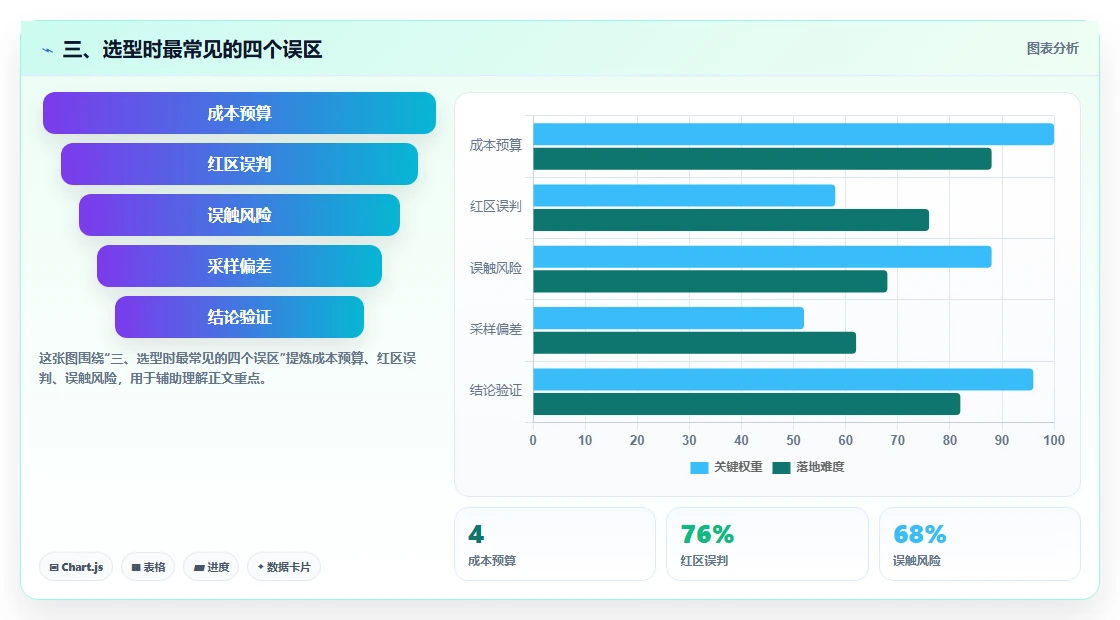Click the 关键权重 legend label
The height and width of the screenshot is (620, 1120).
[x=738, y=467]
